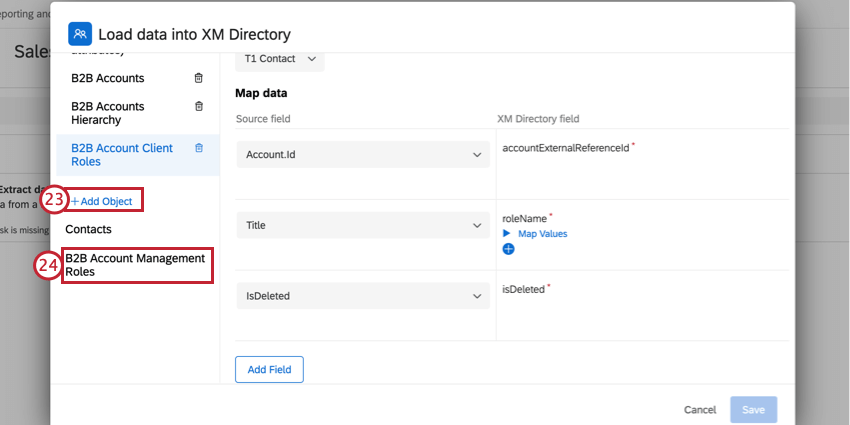
Task: Click the Save button
Action: pos(754,410)
